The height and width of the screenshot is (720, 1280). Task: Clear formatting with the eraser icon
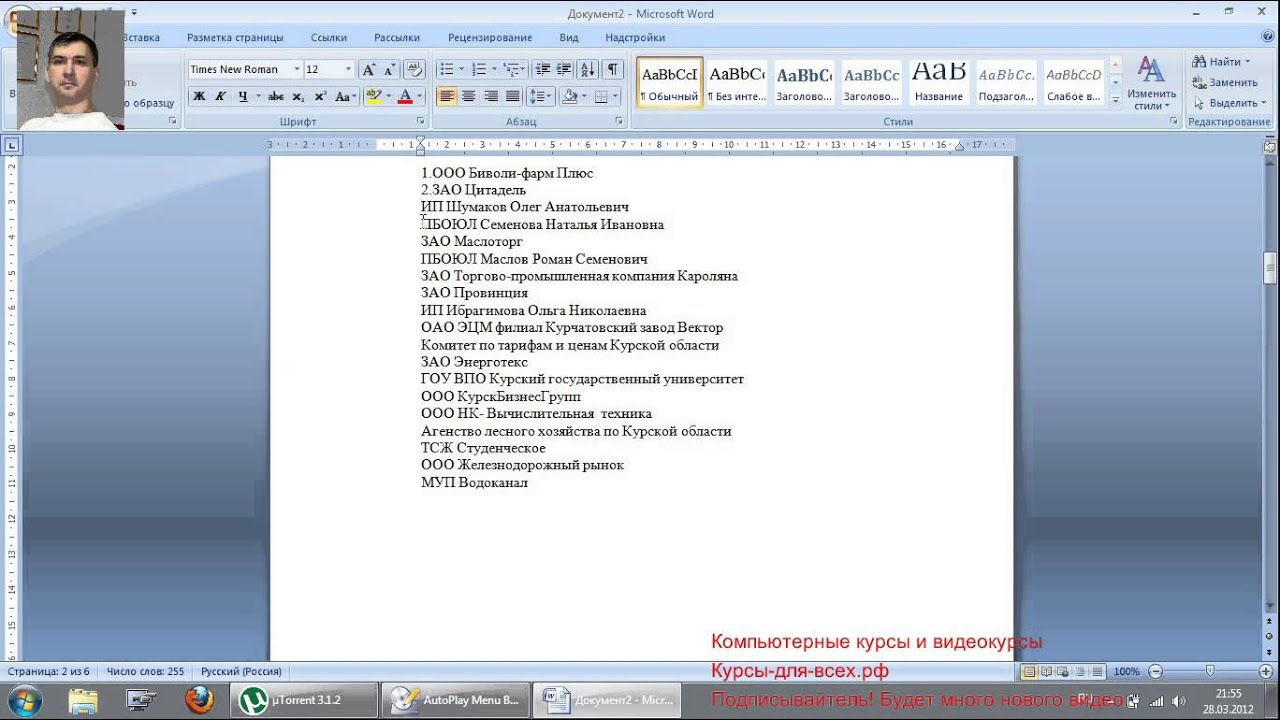[415, 69]
